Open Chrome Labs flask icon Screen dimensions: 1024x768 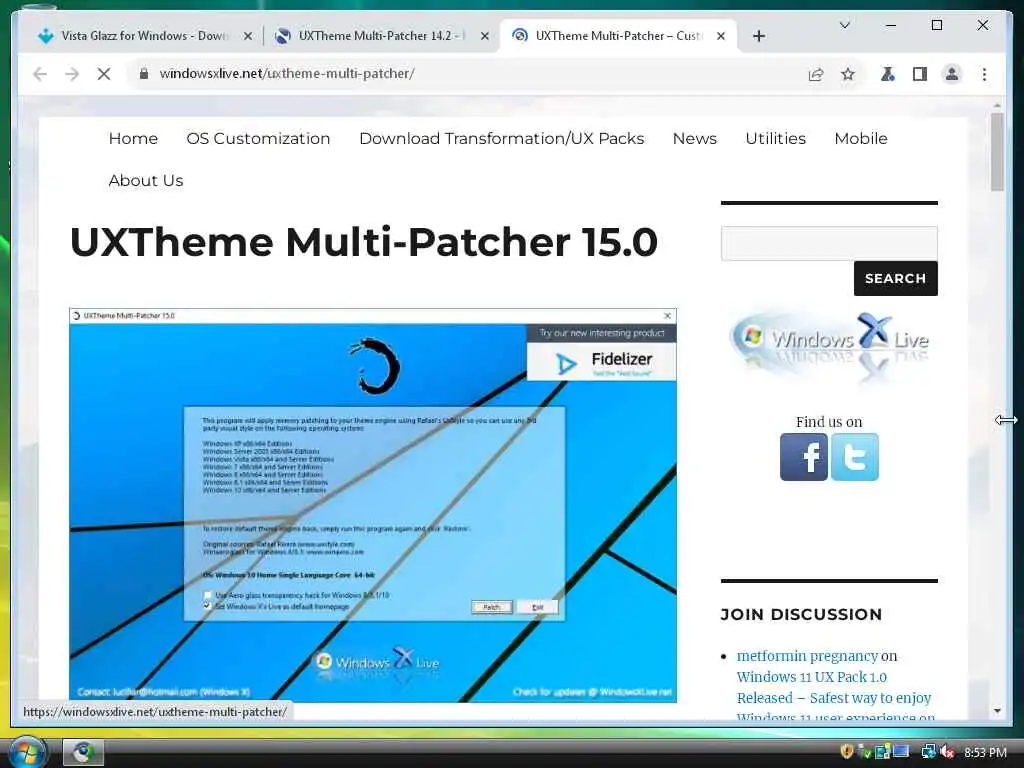coord(887,74)
